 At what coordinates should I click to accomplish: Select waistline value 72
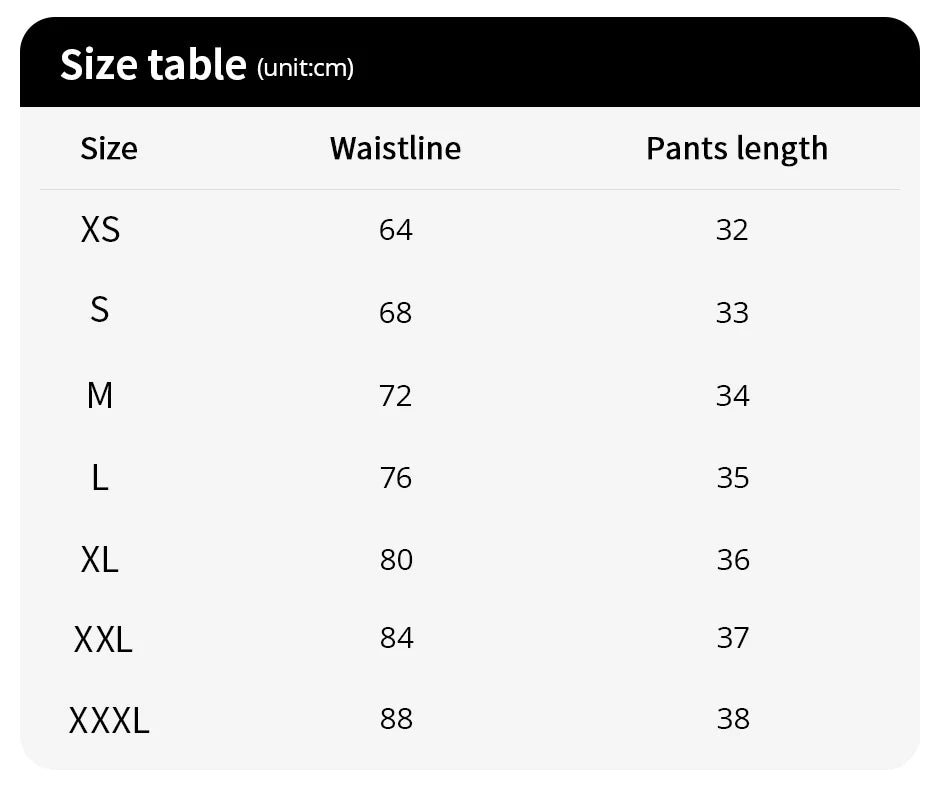395,396
